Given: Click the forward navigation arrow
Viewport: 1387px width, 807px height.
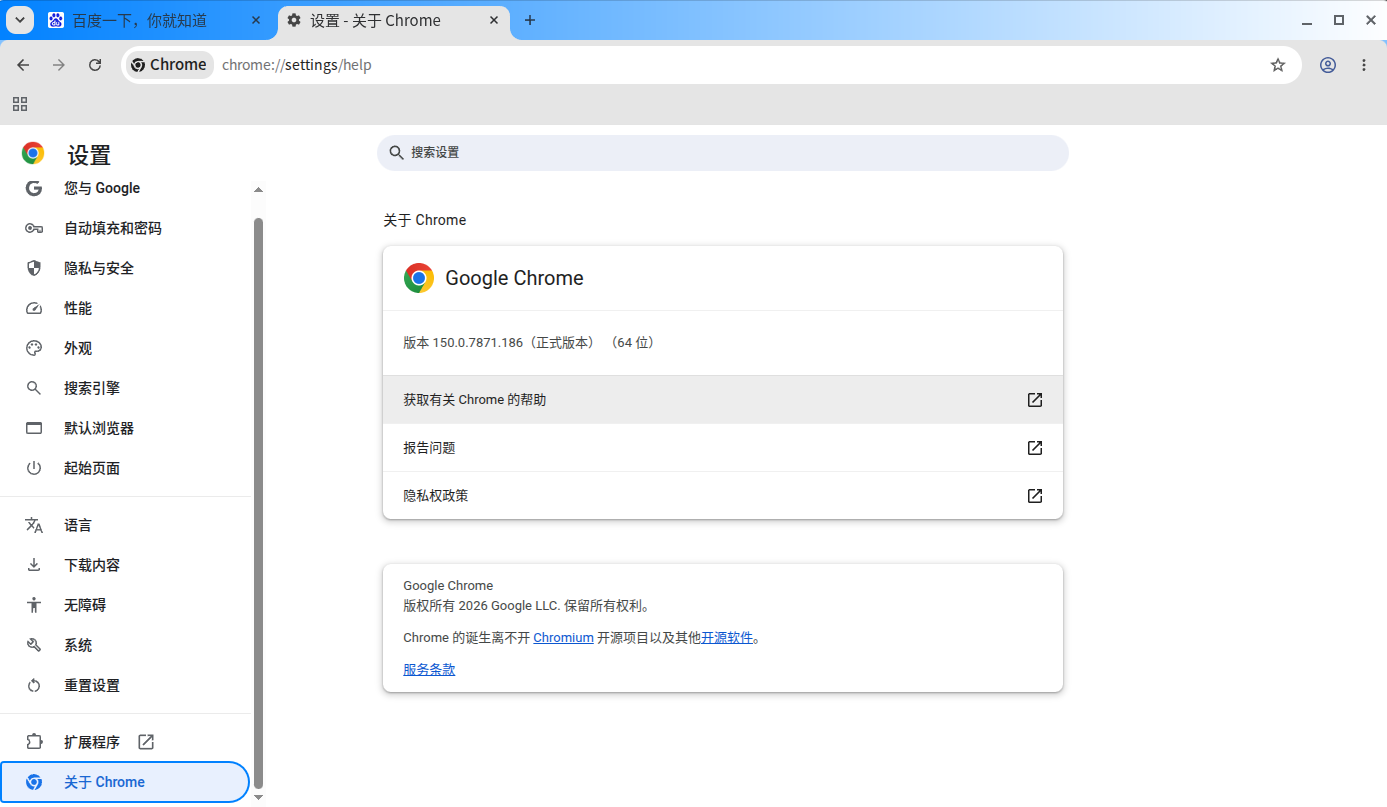Looking at the screenshot, I should (59, 65).
